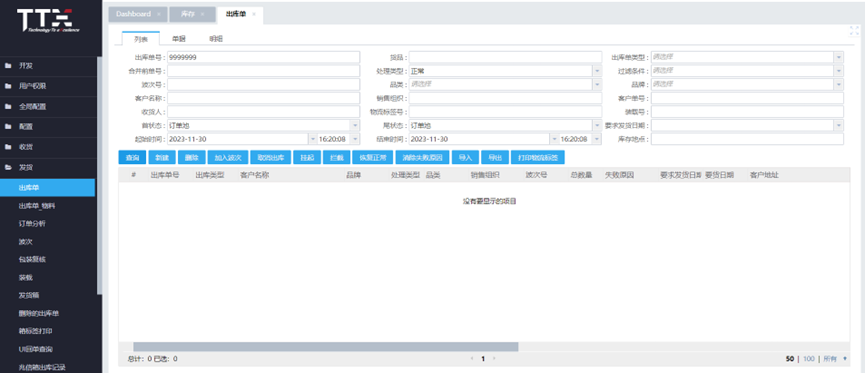Click the 出库单号 input field with 9999999
Screen dimensions: 865x373
(x=264, y=57)
